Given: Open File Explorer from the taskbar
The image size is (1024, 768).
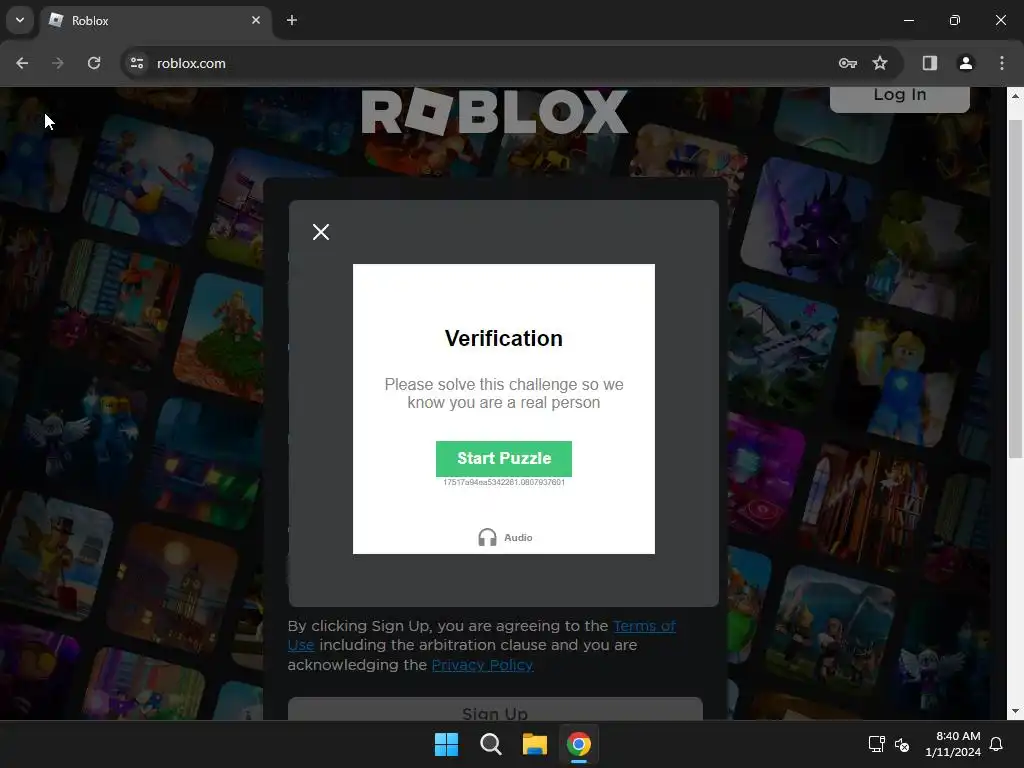Looking at the screenshot, I should [x=535, y=744].
